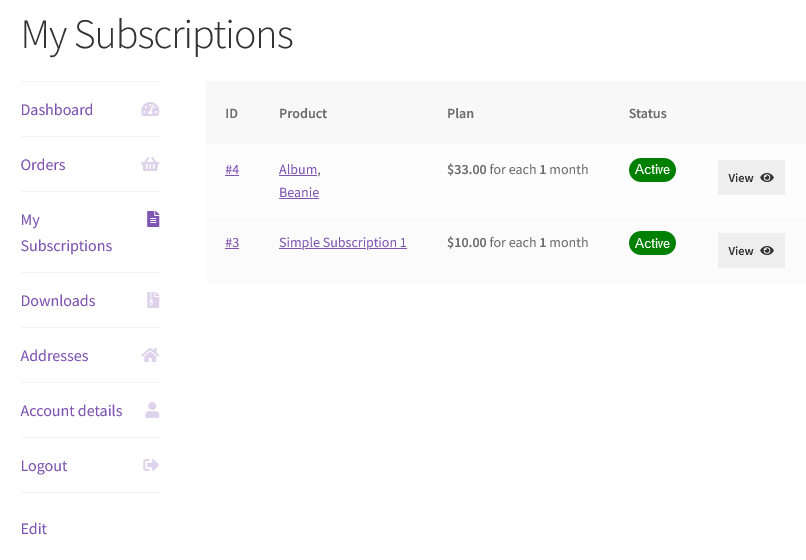Viewport: 806px width, 560px height.
Task: Go to Orders in sidebar
Action: [x=43, y=165]
